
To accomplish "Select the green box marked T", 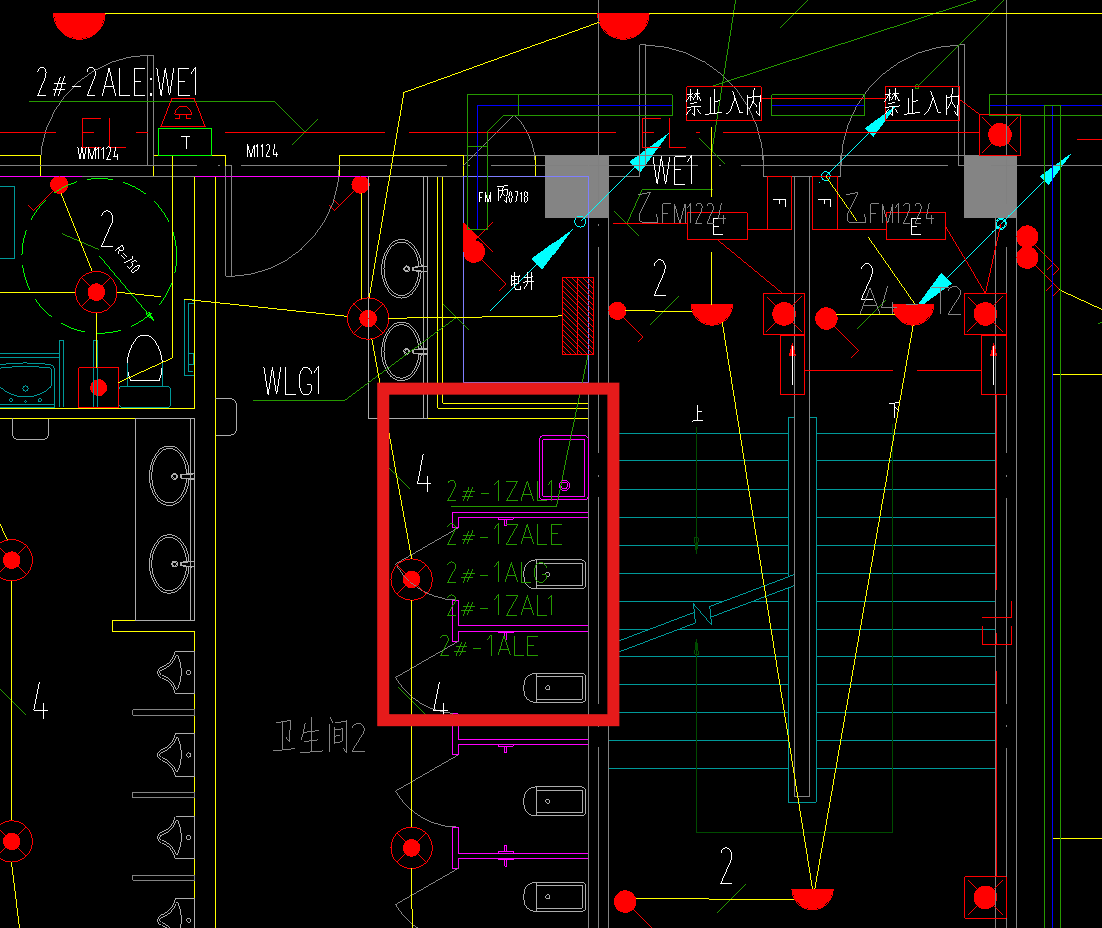I will [x=185, y=142].
